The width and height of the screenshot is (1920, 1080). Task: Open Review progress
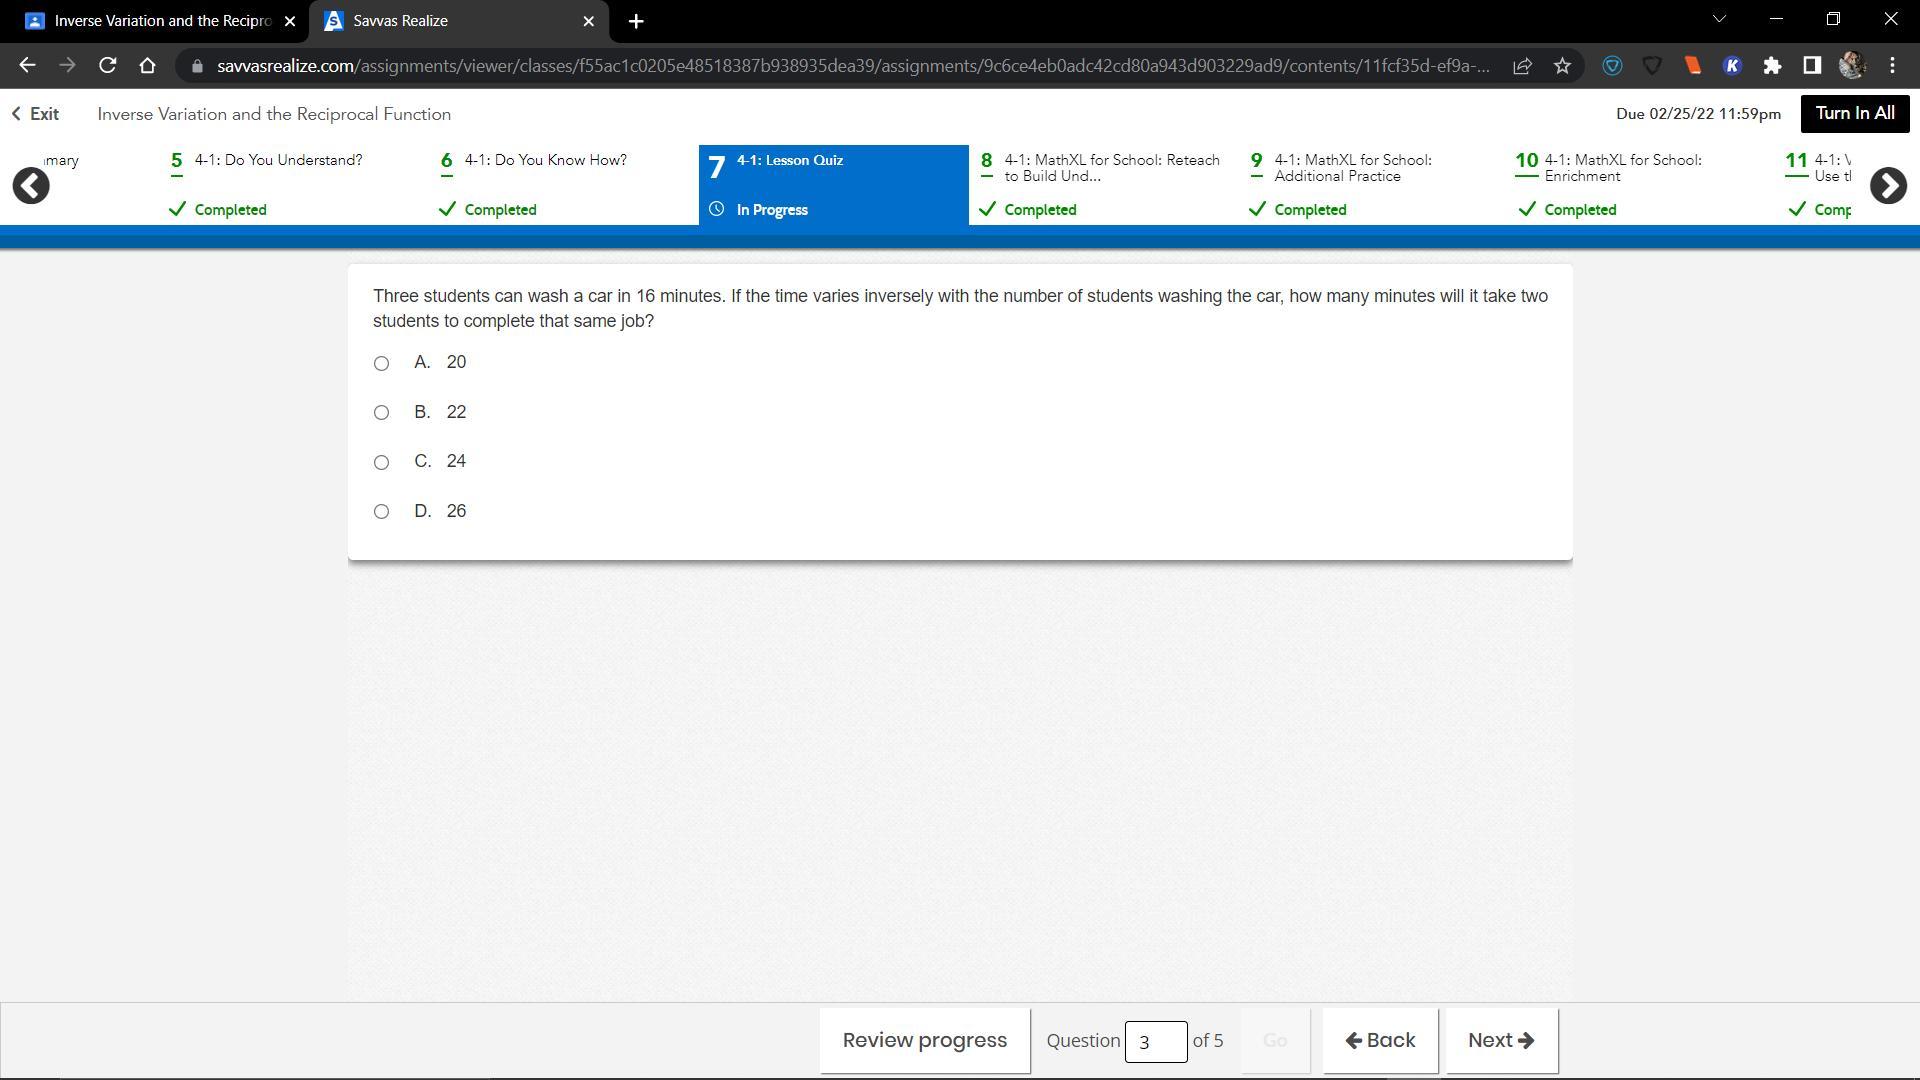point(924,1041)
